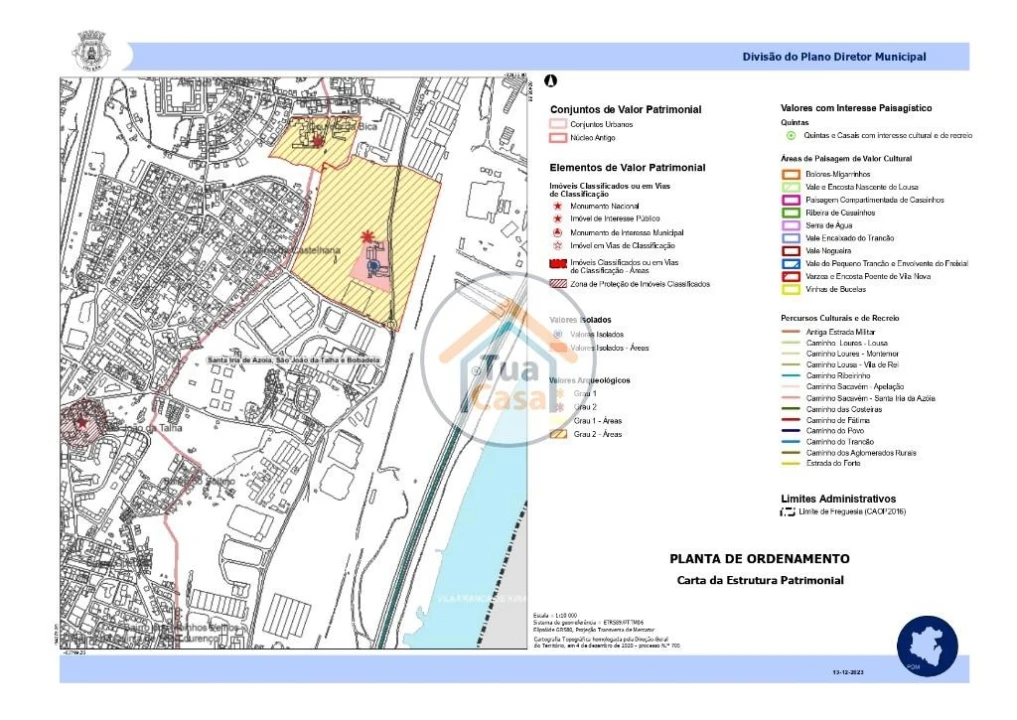1017x720 pixels.
Task: Click the round PDM map logo
Action: (x=927, y=642)
